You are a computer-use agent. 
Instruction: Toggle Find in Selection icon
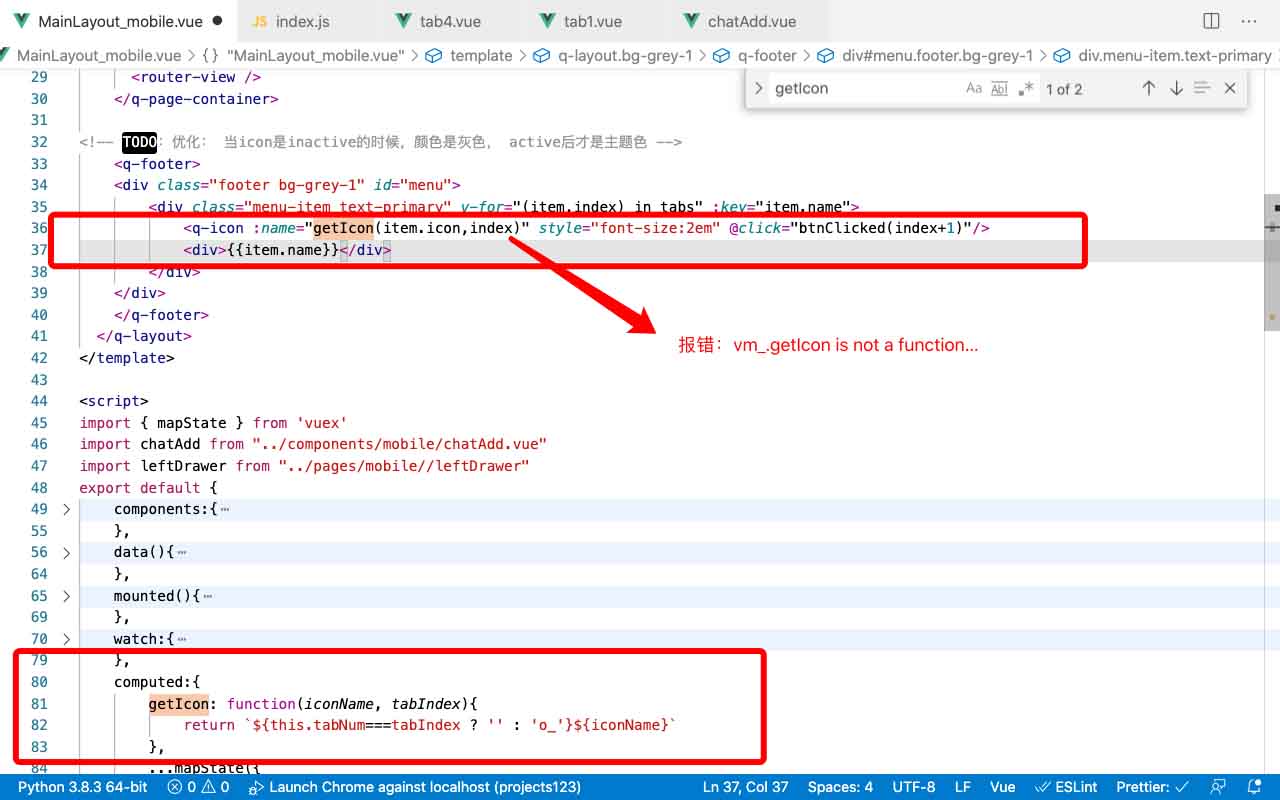(1203, 88)
